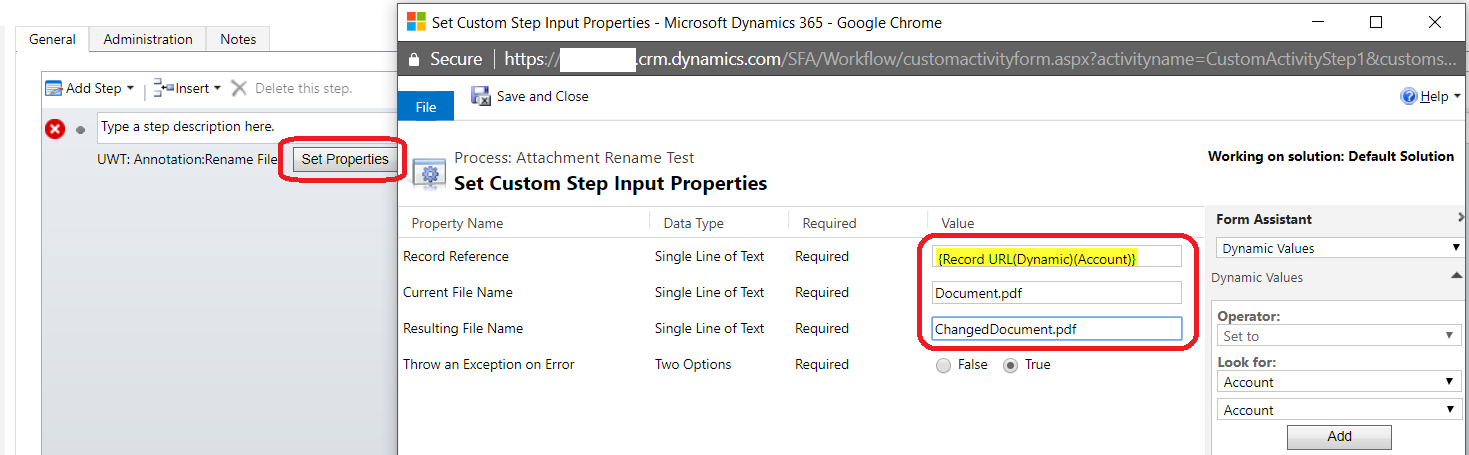The width and height of the screenshot is (1469, 455).
Task: Open the Insert dropdown arrow
Action: pyautogui.click(x=218, y=89)
